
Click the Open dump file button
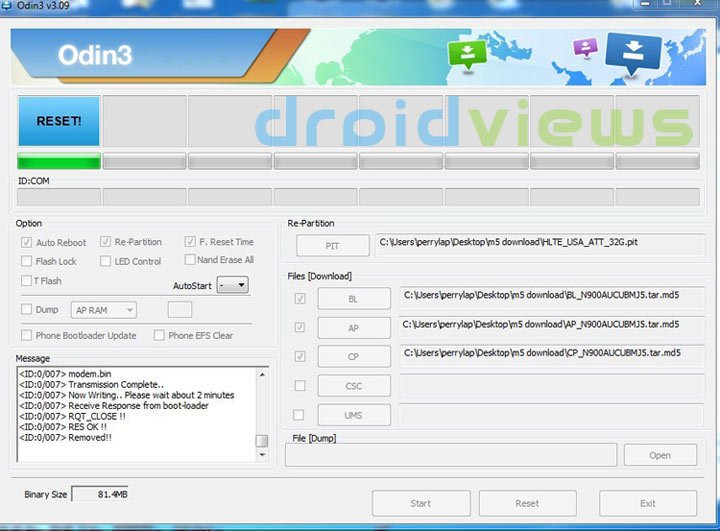(660, 455)
